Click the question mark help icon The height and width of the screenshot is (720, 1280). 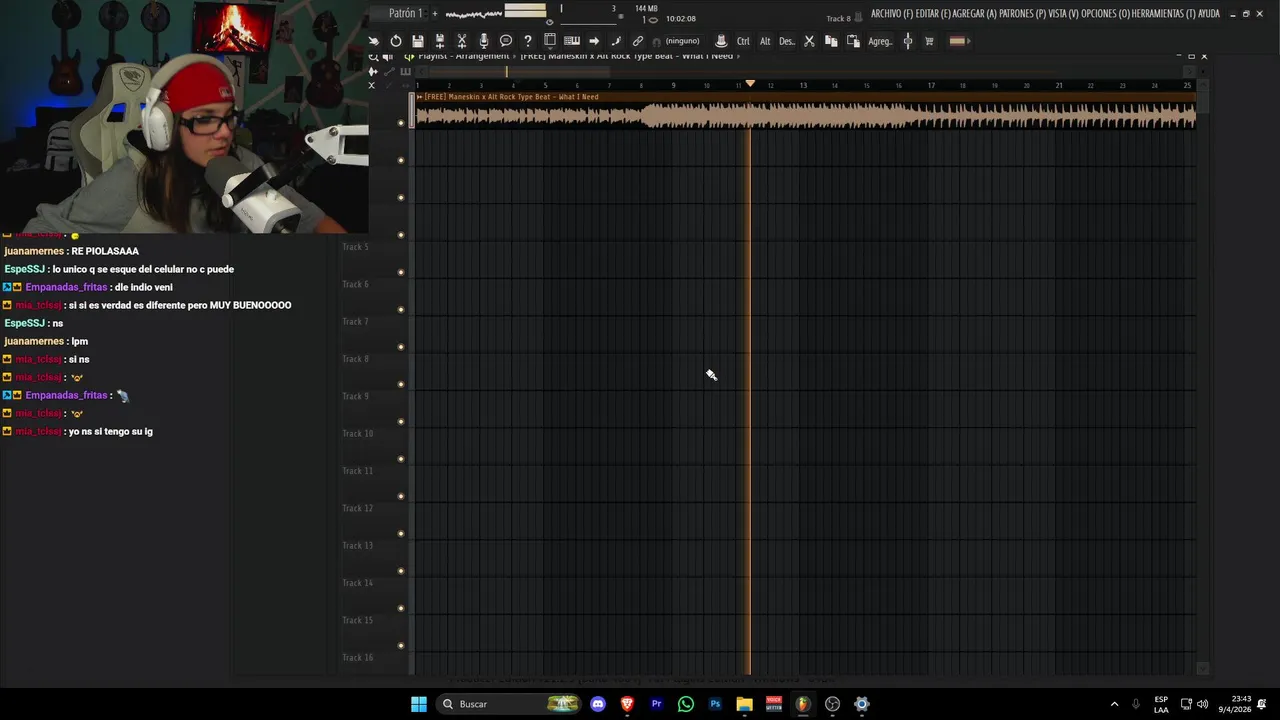coord(528,41)
